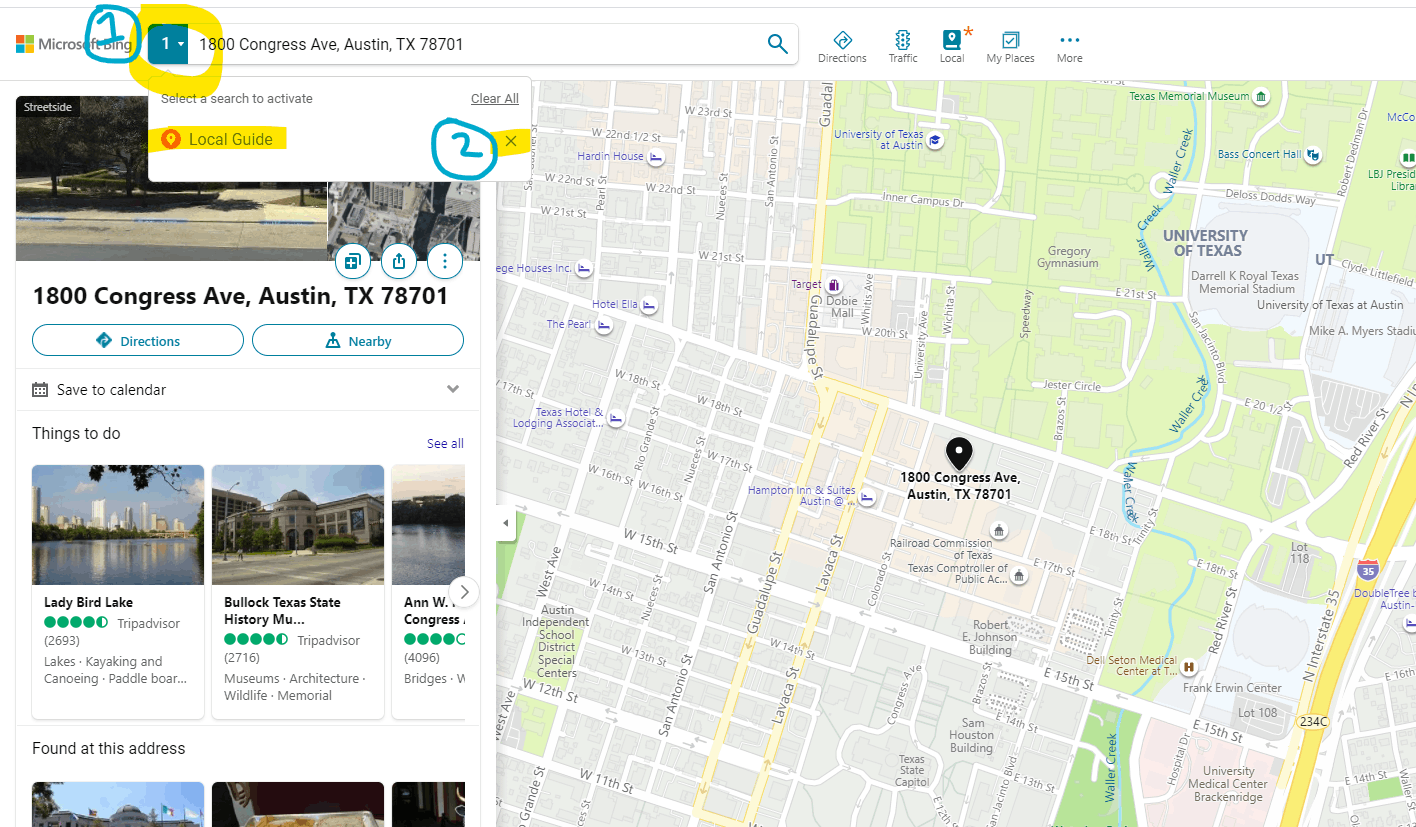Viewport: 1416px width, 827px height.
Task: Click the share icon below the photo
Action: [x=398, y=262]
